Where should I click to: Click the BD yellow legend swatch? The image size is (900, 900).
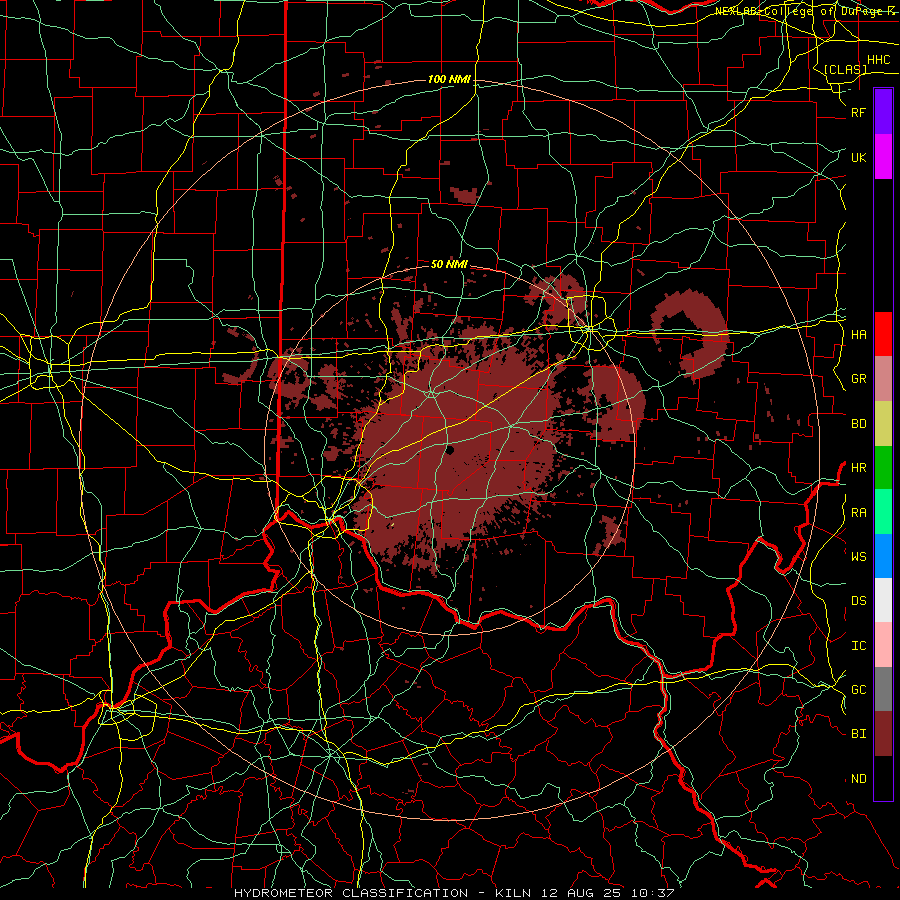[883, 424]
